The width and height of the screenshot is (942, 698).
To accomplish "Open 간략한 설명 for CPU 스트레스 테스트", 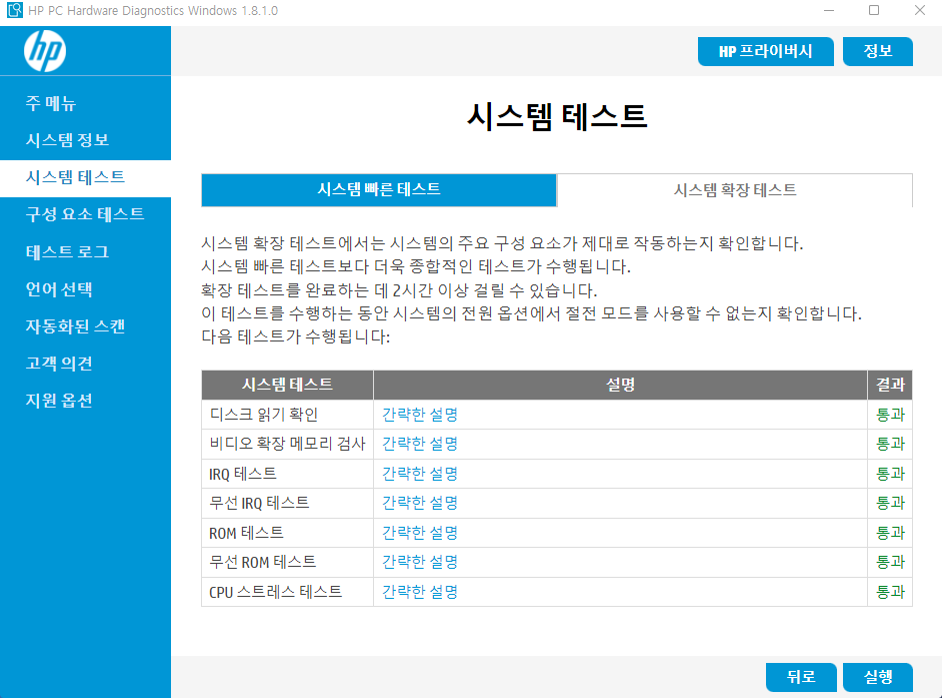I will click(x=420, y=592).
